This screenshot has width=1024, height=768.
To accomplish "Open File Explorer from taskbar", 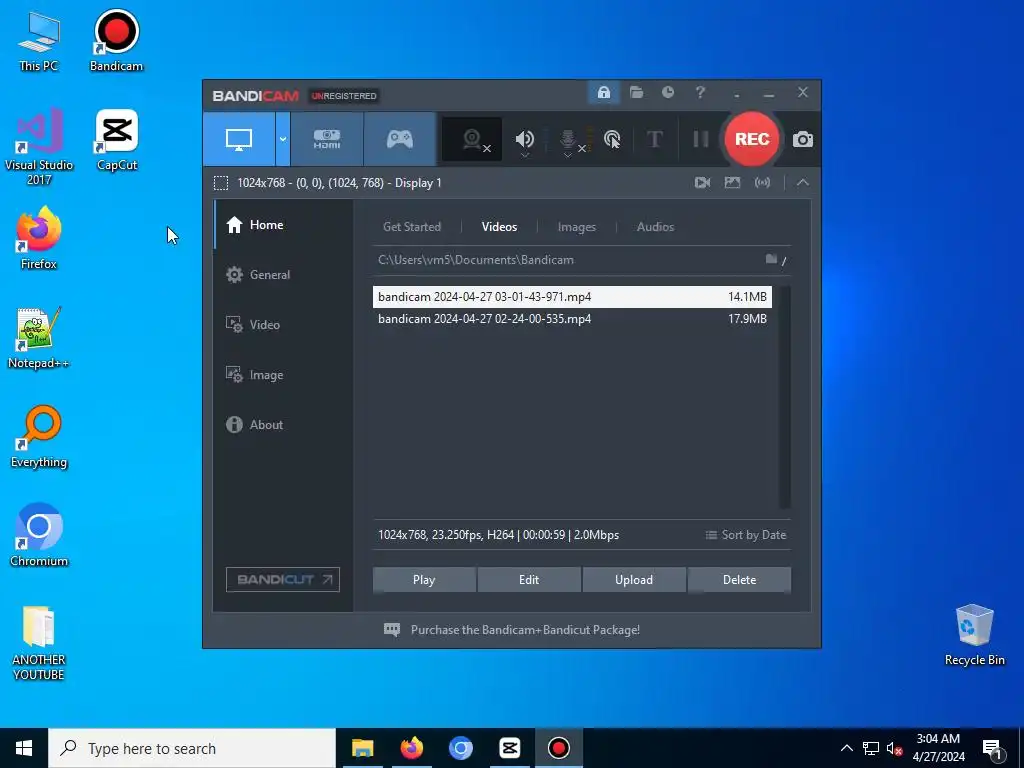I will 362,748.
